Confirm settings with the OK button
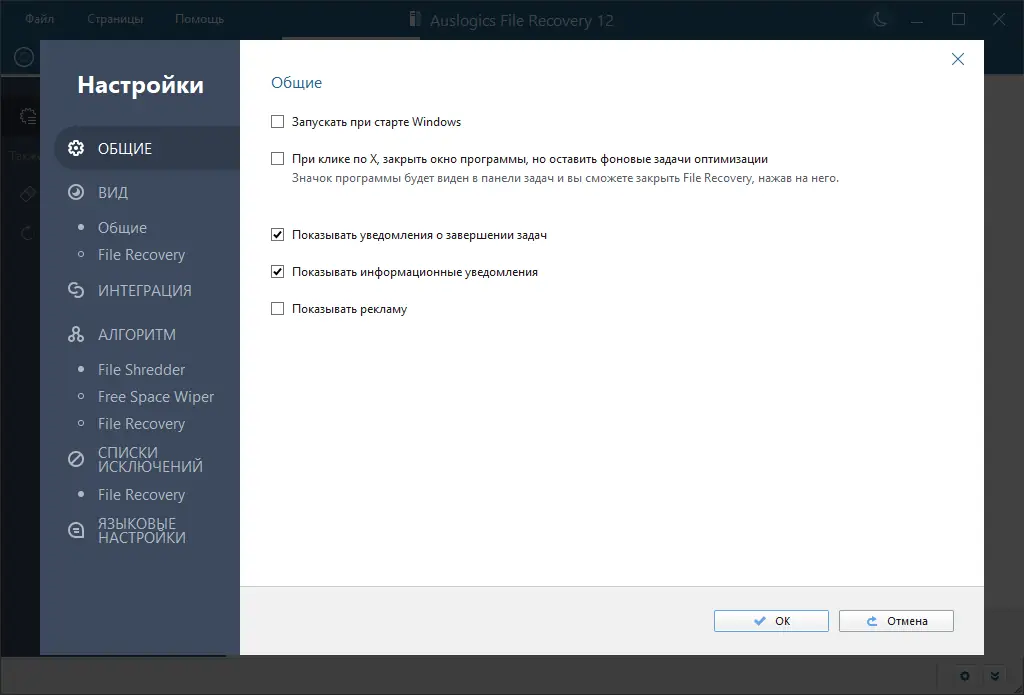 click(x=770, y=620)
